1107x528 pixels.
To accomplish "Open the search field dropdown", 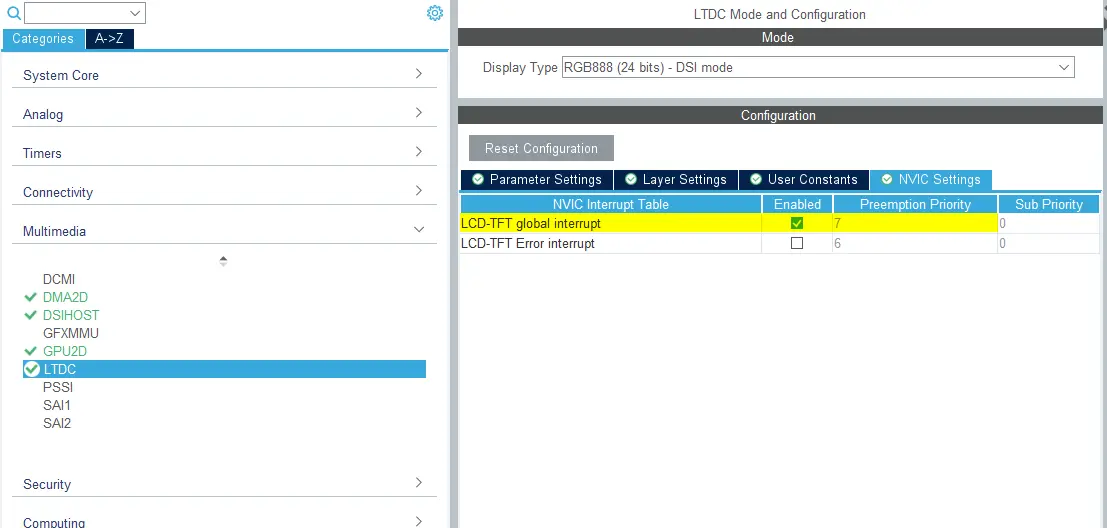I will (x=135, y=13).
